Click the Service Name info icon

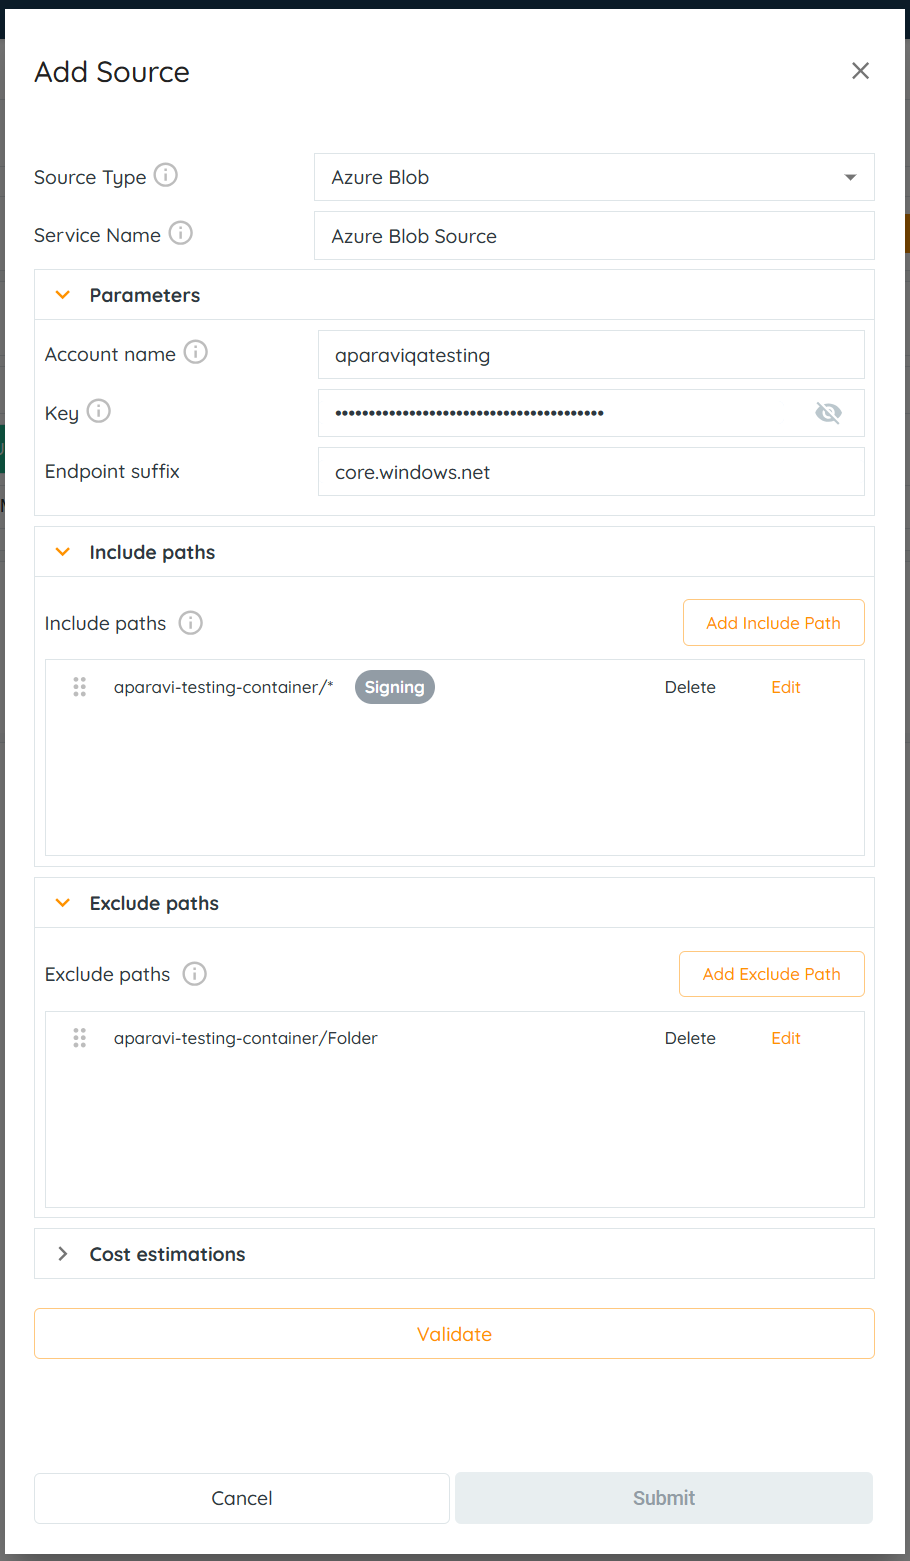[180, 233]
